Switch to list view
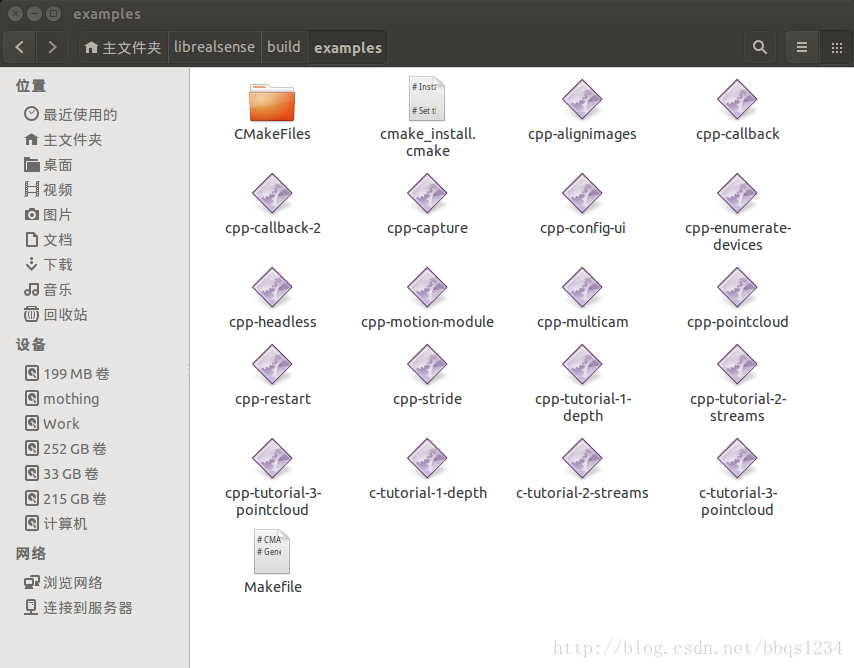Image resolution: width=854 pixels, height=668 pixels. (x=802, y=47)
